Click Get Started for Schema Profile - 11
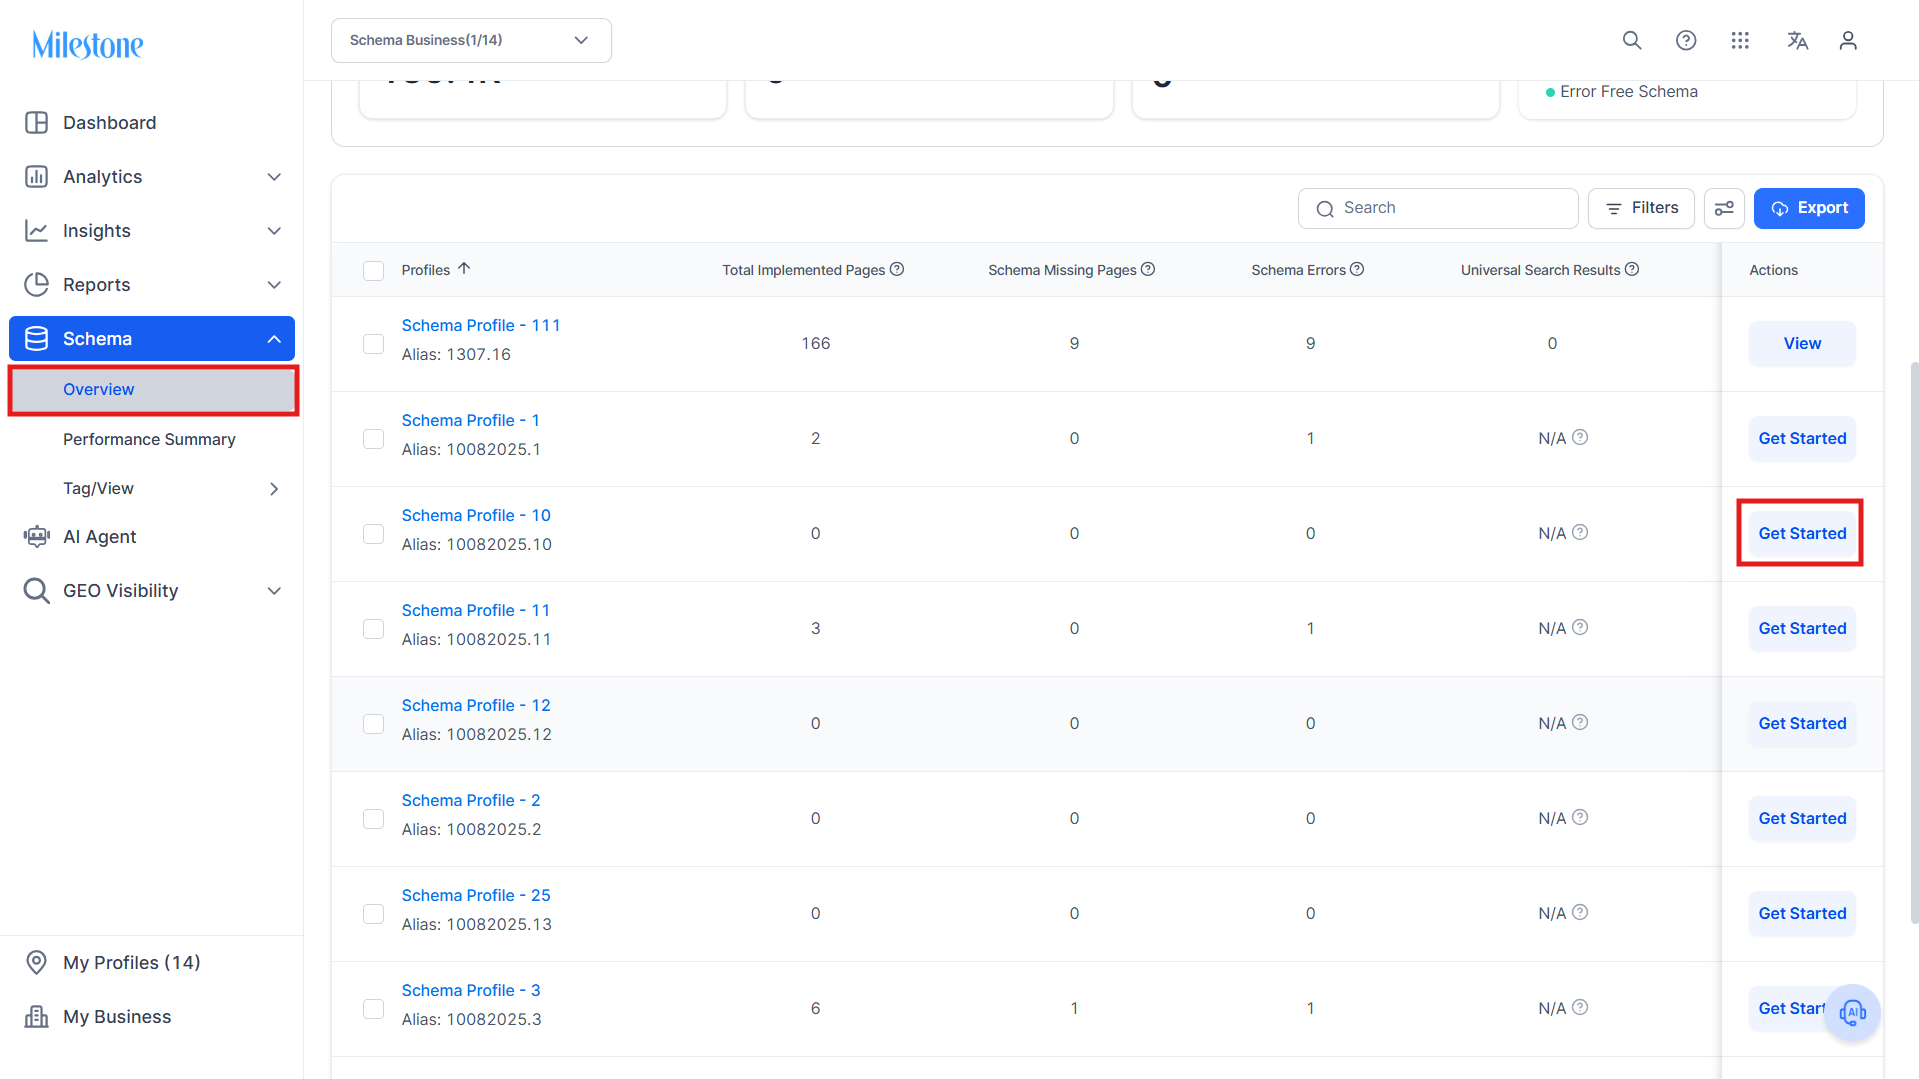The width and height of the screenshot is (1919, 1079). tap(1802, 628)
